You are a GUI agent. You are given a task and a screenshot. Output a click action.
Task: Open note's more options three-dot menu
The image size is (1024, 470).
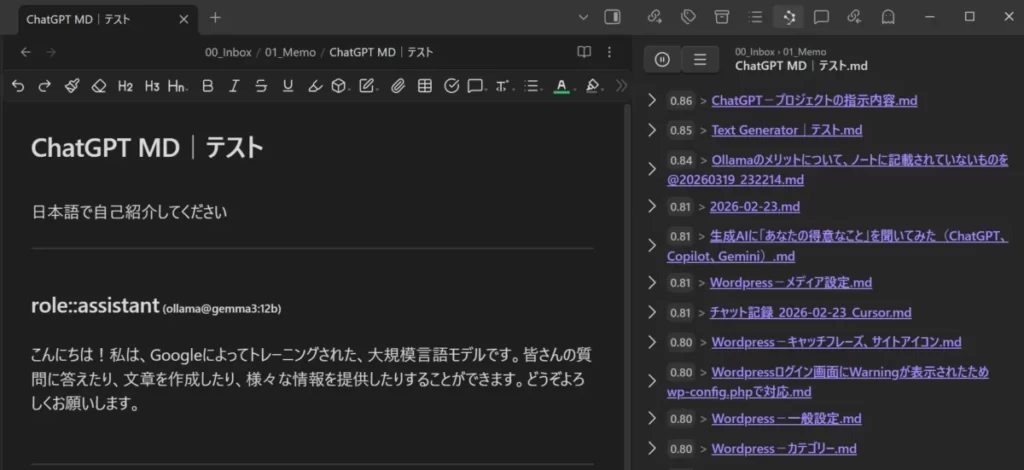[x=609, y=52]
